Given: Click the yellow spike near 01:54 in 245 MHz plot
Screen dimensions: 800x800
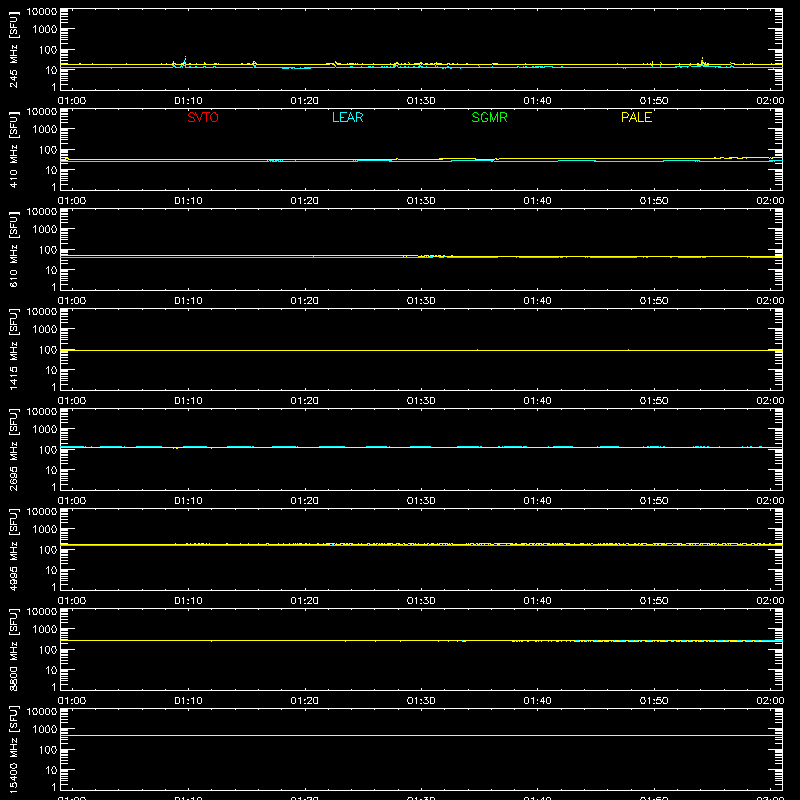Looking at the screenshot, I should coord(703,61).
